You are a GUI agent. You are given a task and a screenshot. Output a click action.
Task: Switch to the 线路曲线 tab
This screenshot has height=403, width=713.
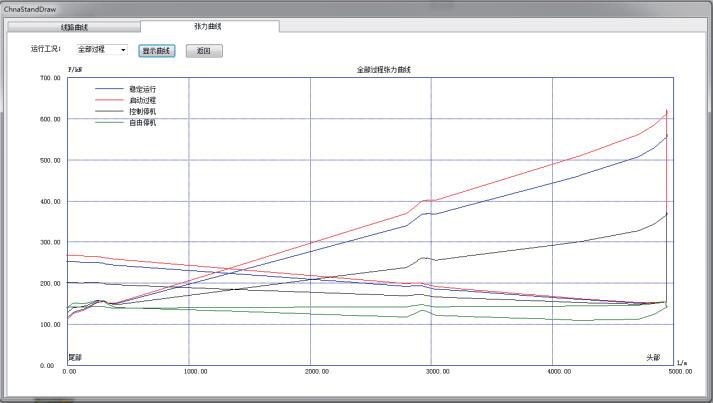[74, 27]
